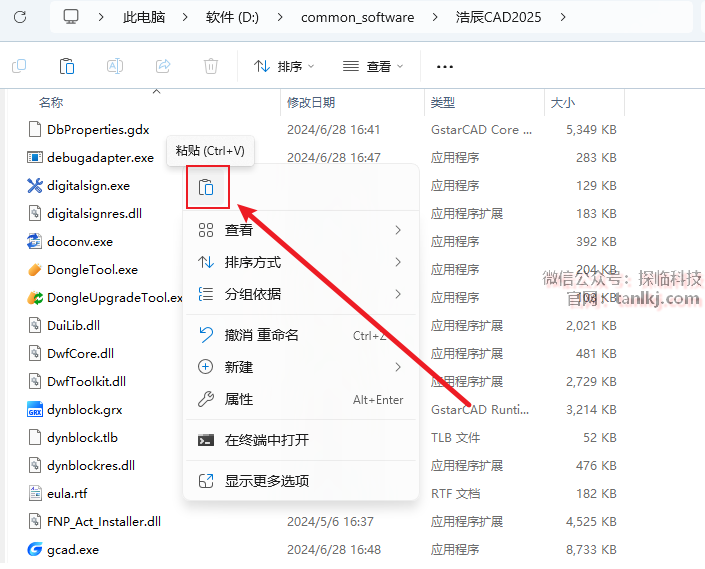Click the DuiLib.dll file icon
705x569 pixels.
tap(35, 325)
